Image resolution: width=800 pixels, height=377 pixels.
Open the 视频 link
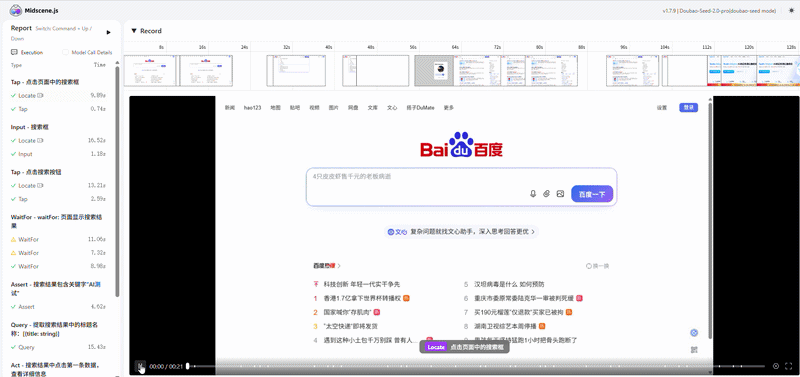tap(314, 108)
